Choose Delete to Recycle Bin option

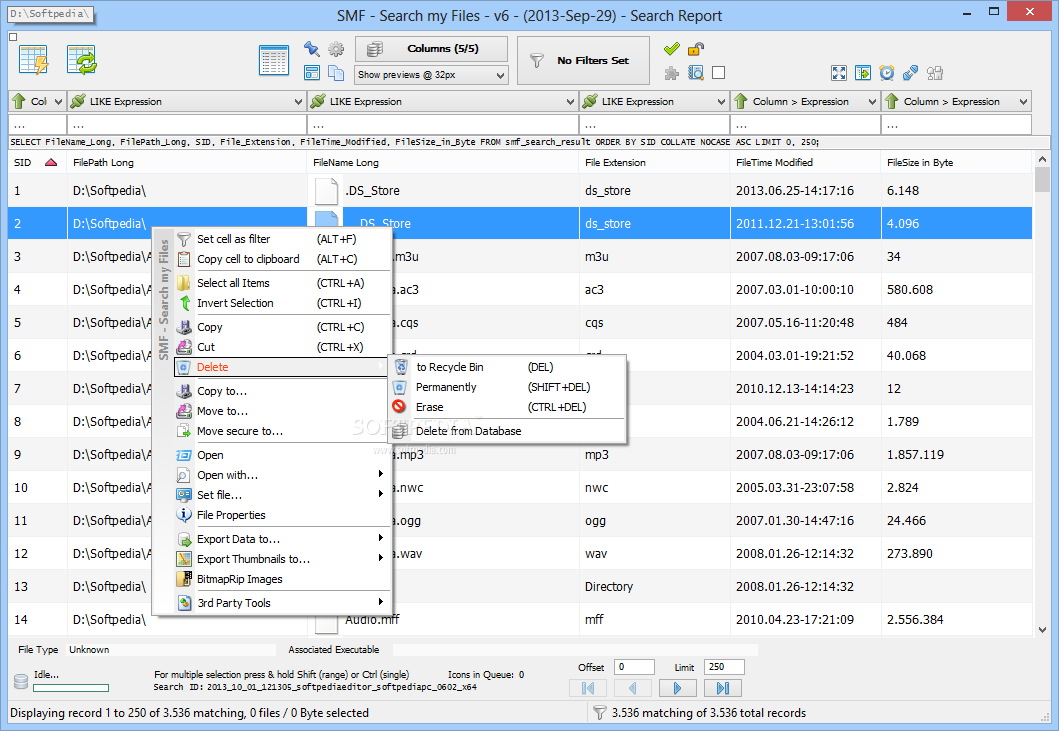pyautogui.click(x=507, y=367)
